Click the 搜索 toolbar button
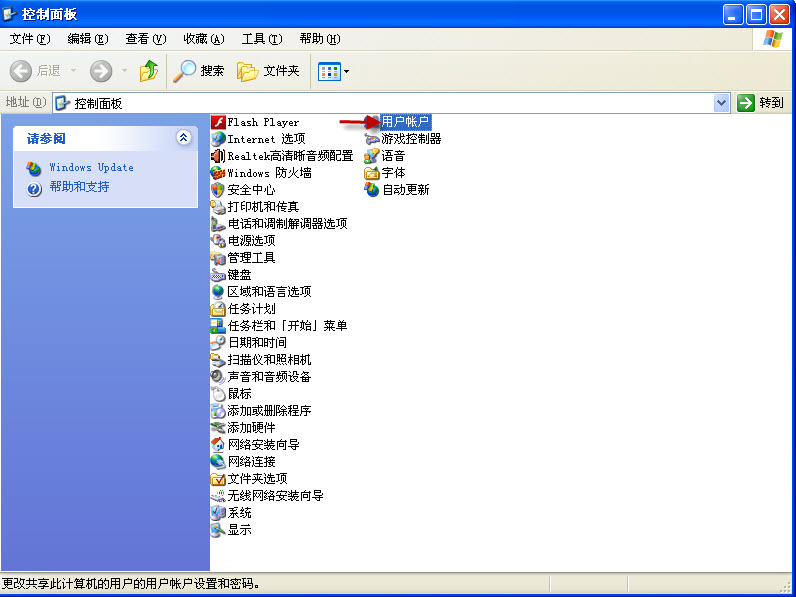This screenshot has height=597, width=796. (x=198, y=71)
